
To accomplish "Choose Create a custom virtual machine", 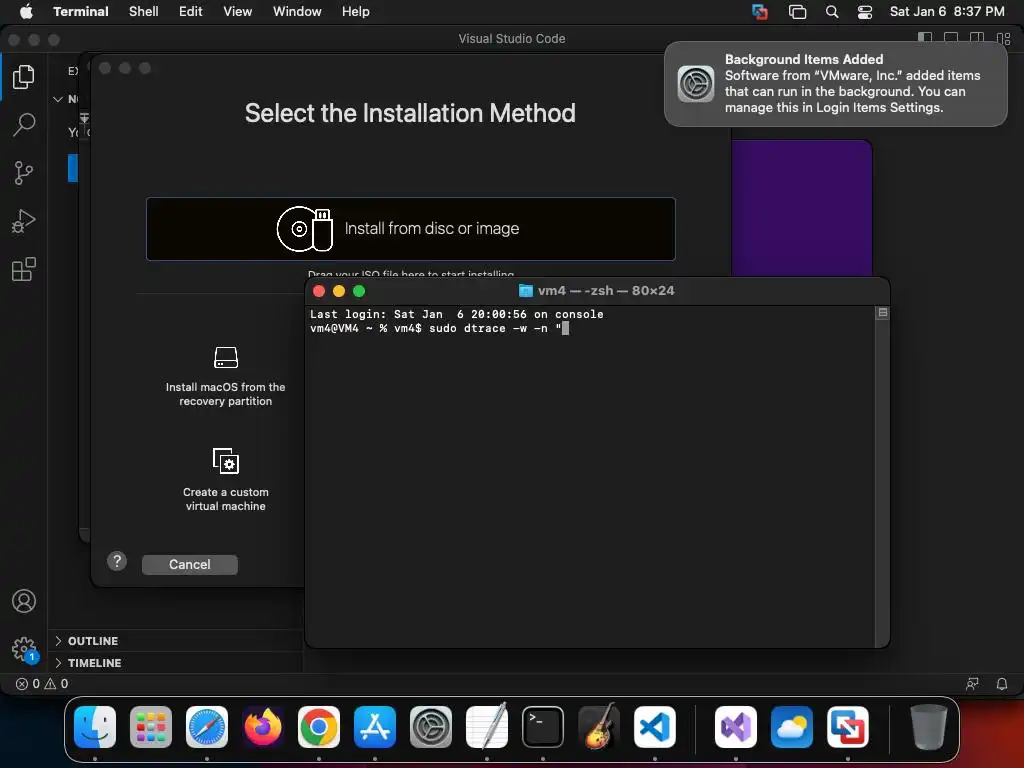I will (x=225, y=480).
